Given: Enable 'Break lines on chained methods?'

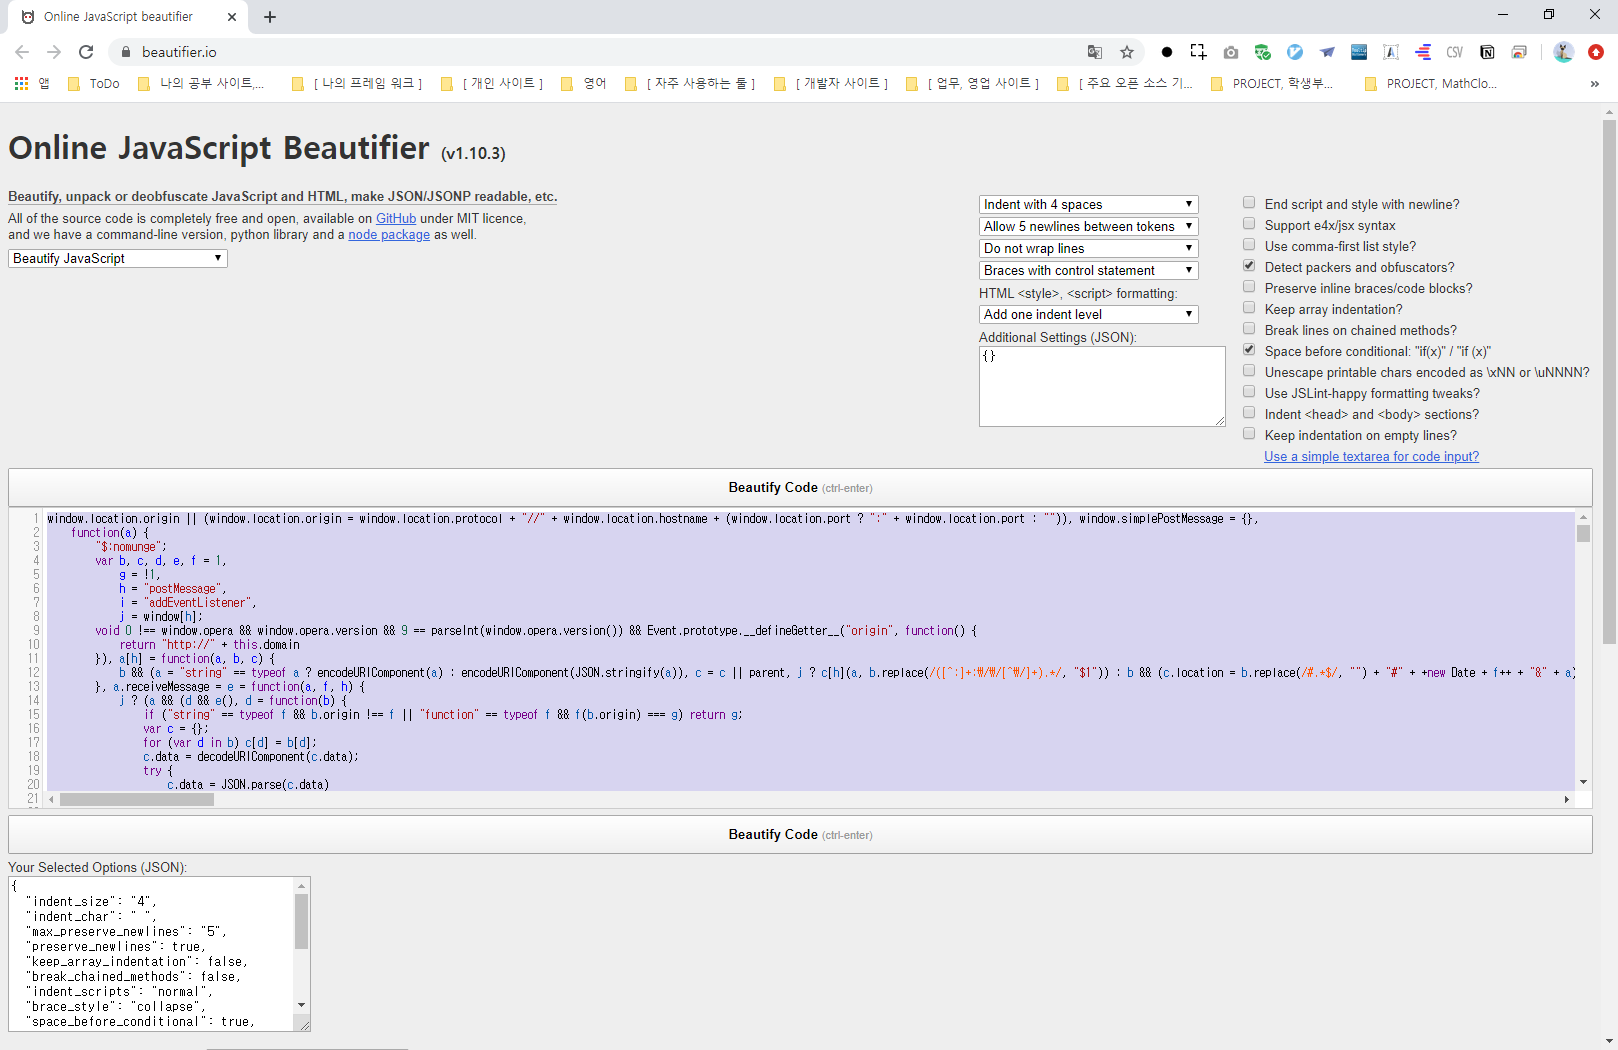Looking at the screenshot, I should click(1249, 329).
